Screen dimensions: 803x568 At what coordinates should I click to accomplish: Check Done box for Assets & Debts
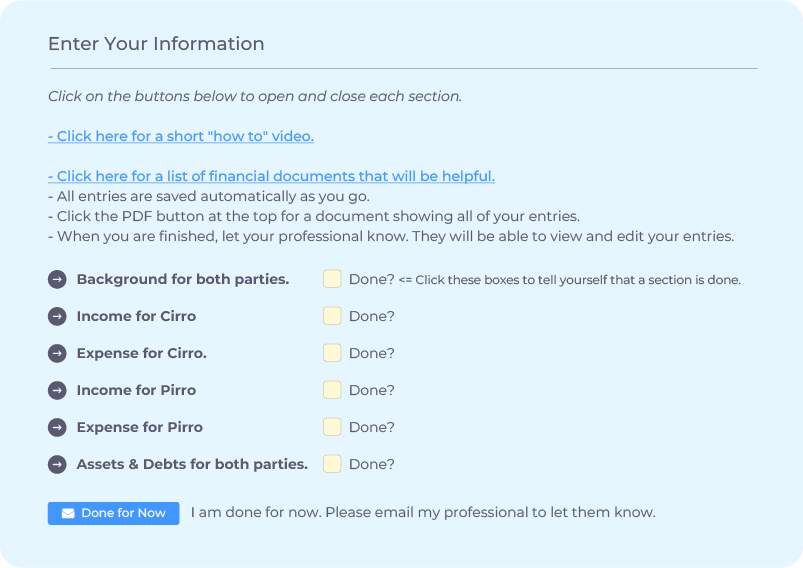[x=332, y=464]
